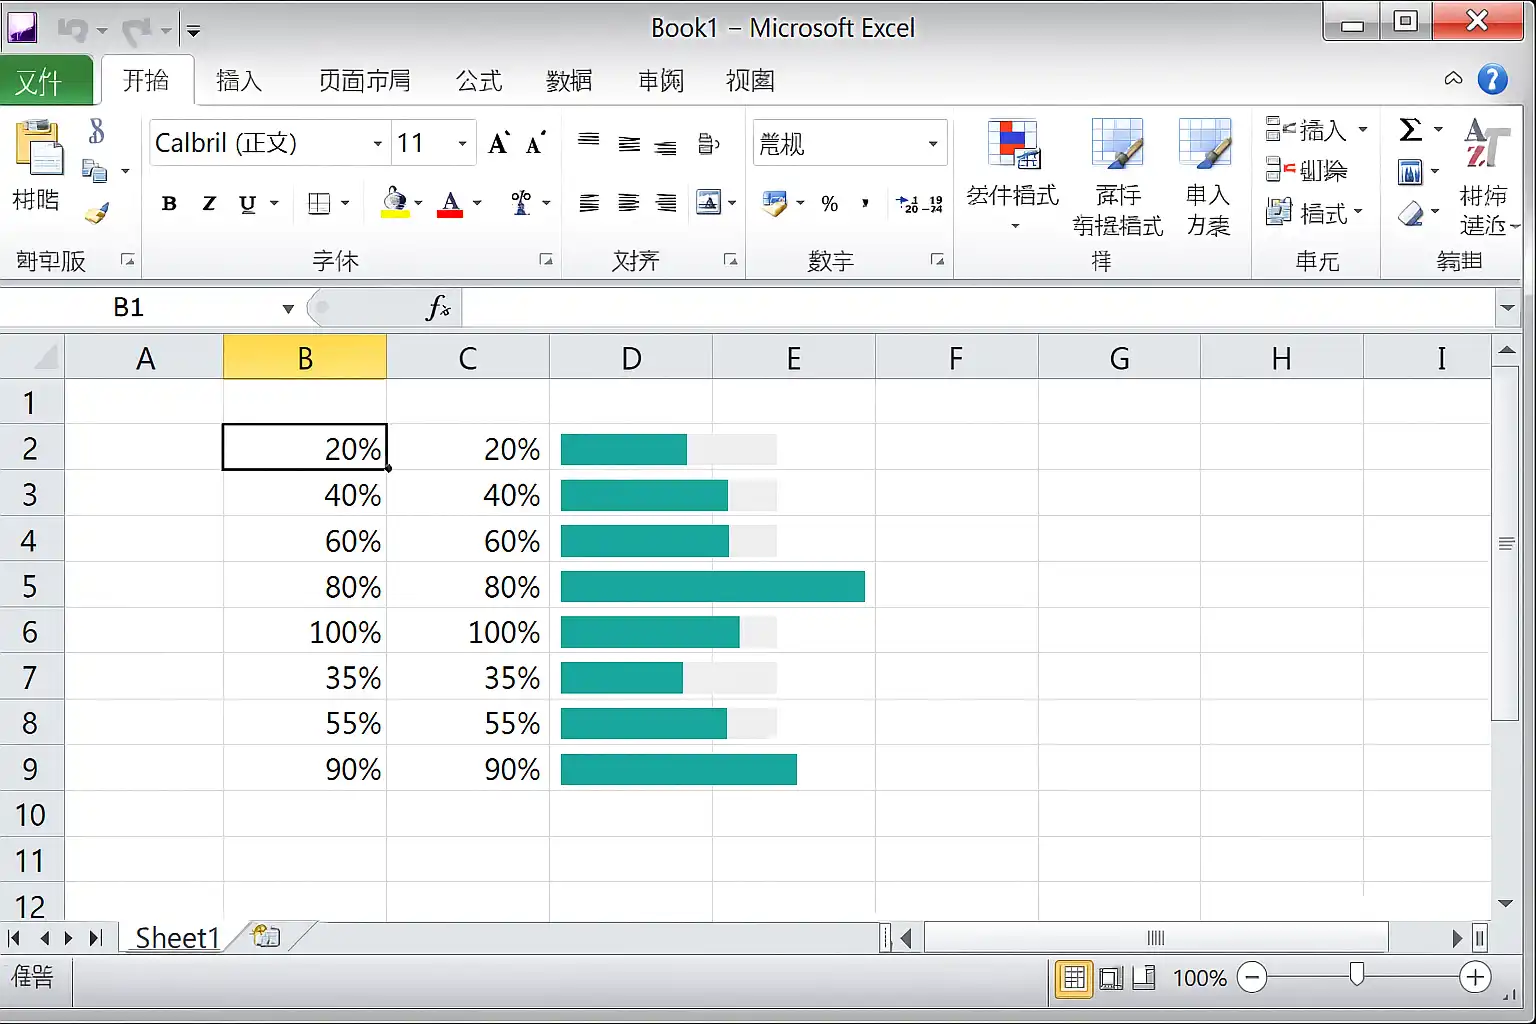The image size is (1536, 1024).
Task: Switch to Page Layout view in status bar
Action: point(1110,978)
